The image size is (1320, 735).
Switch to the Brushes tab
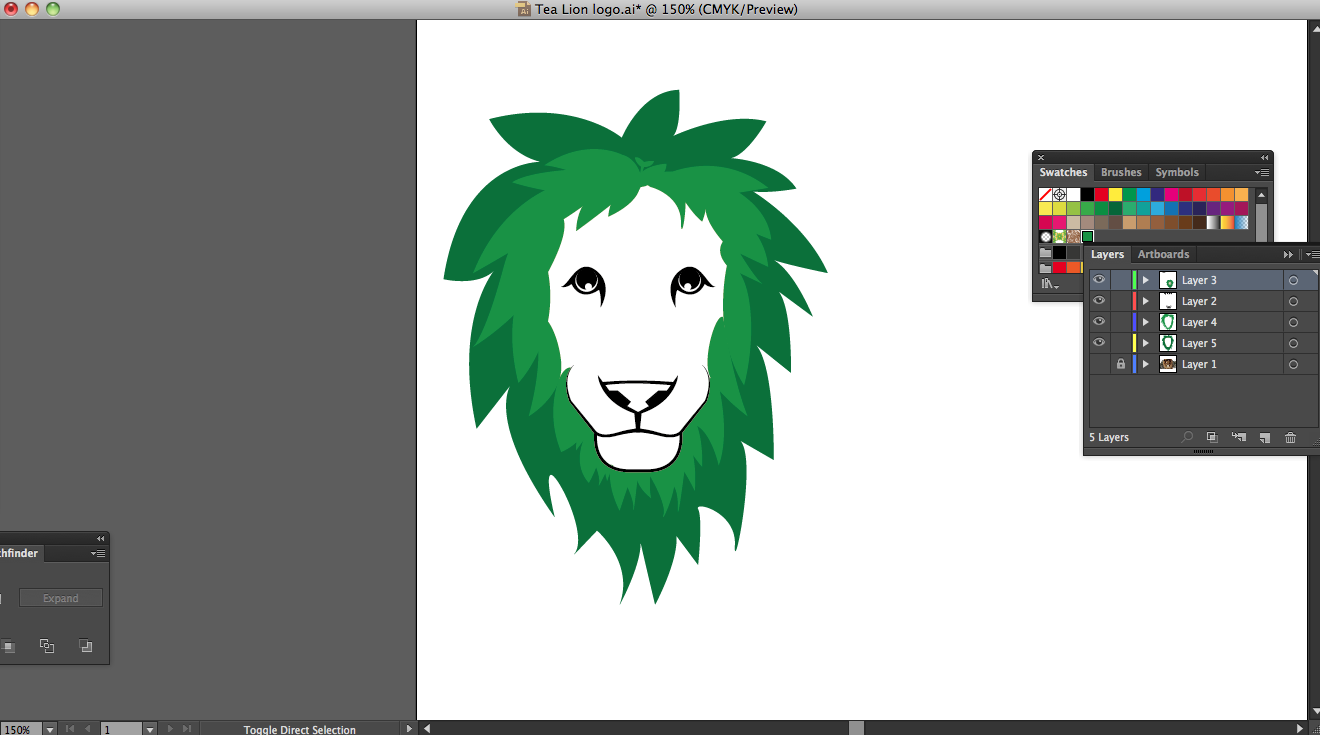pyautogui.click(x=1121, y=172)
